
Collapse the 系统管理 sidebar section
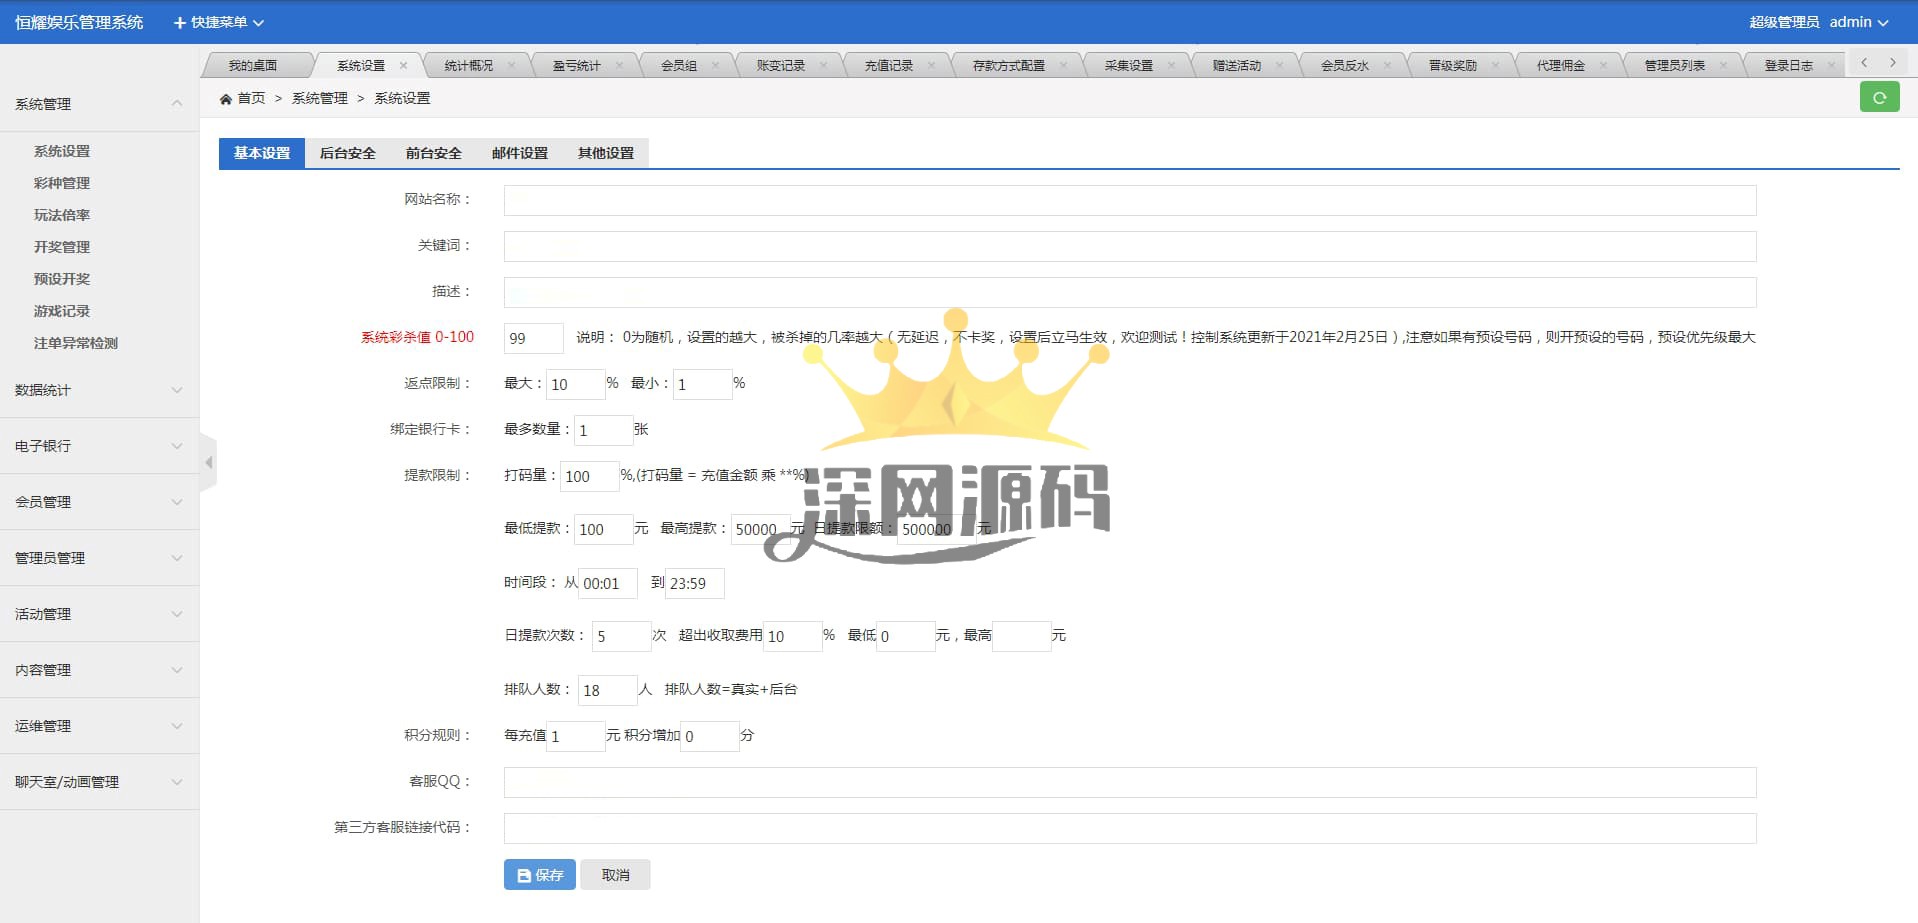98,104
